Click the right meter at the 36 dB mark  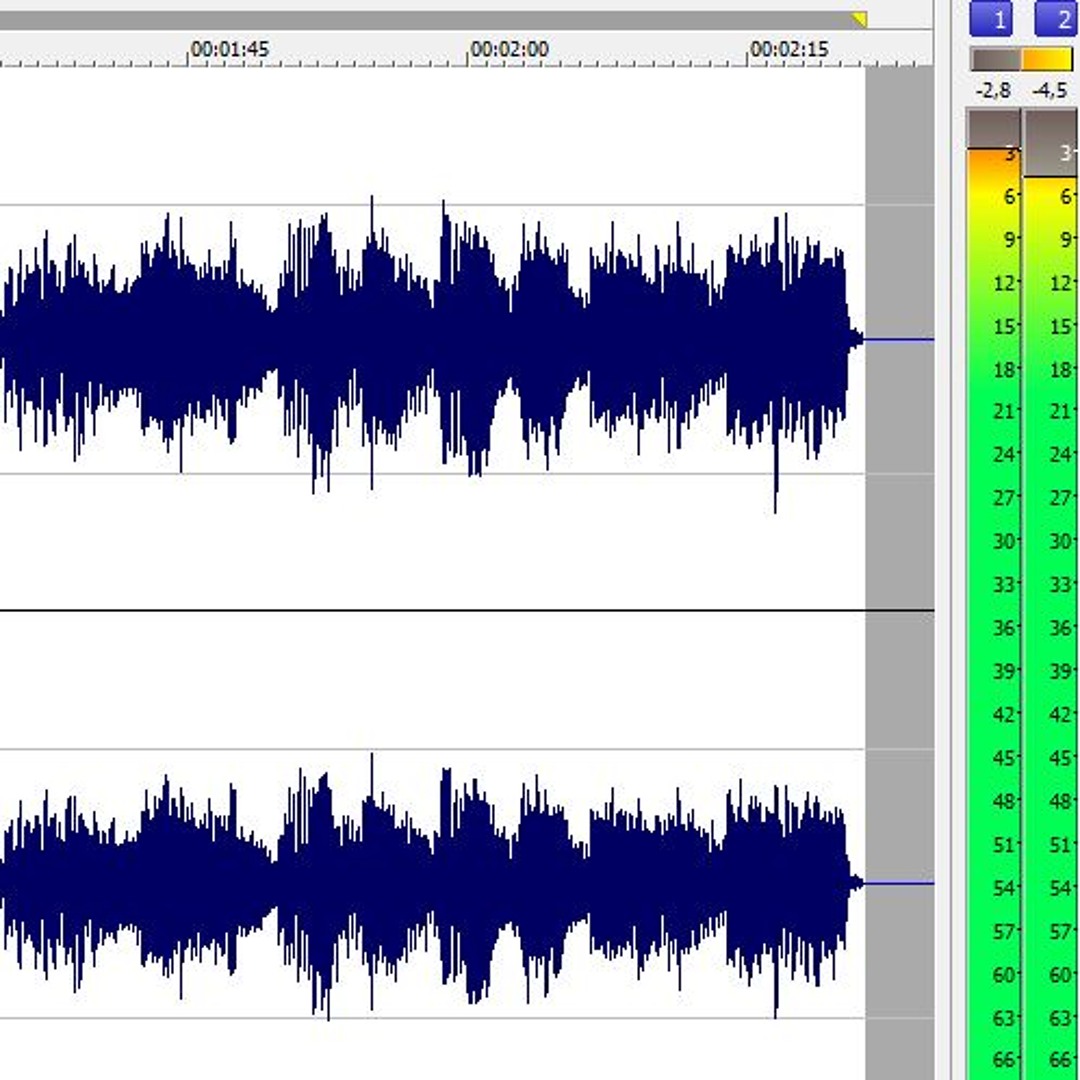1050,628
